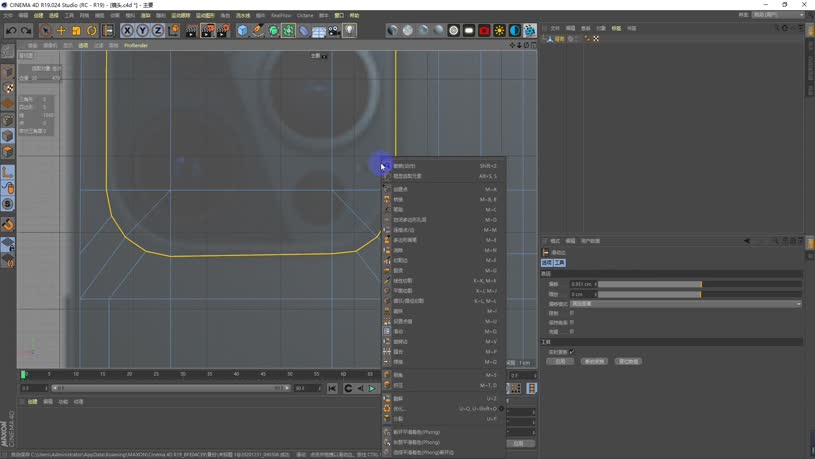Click the Redo arrow in the toolbar
This screenshot has height=459, width=815.
point(26,31)
